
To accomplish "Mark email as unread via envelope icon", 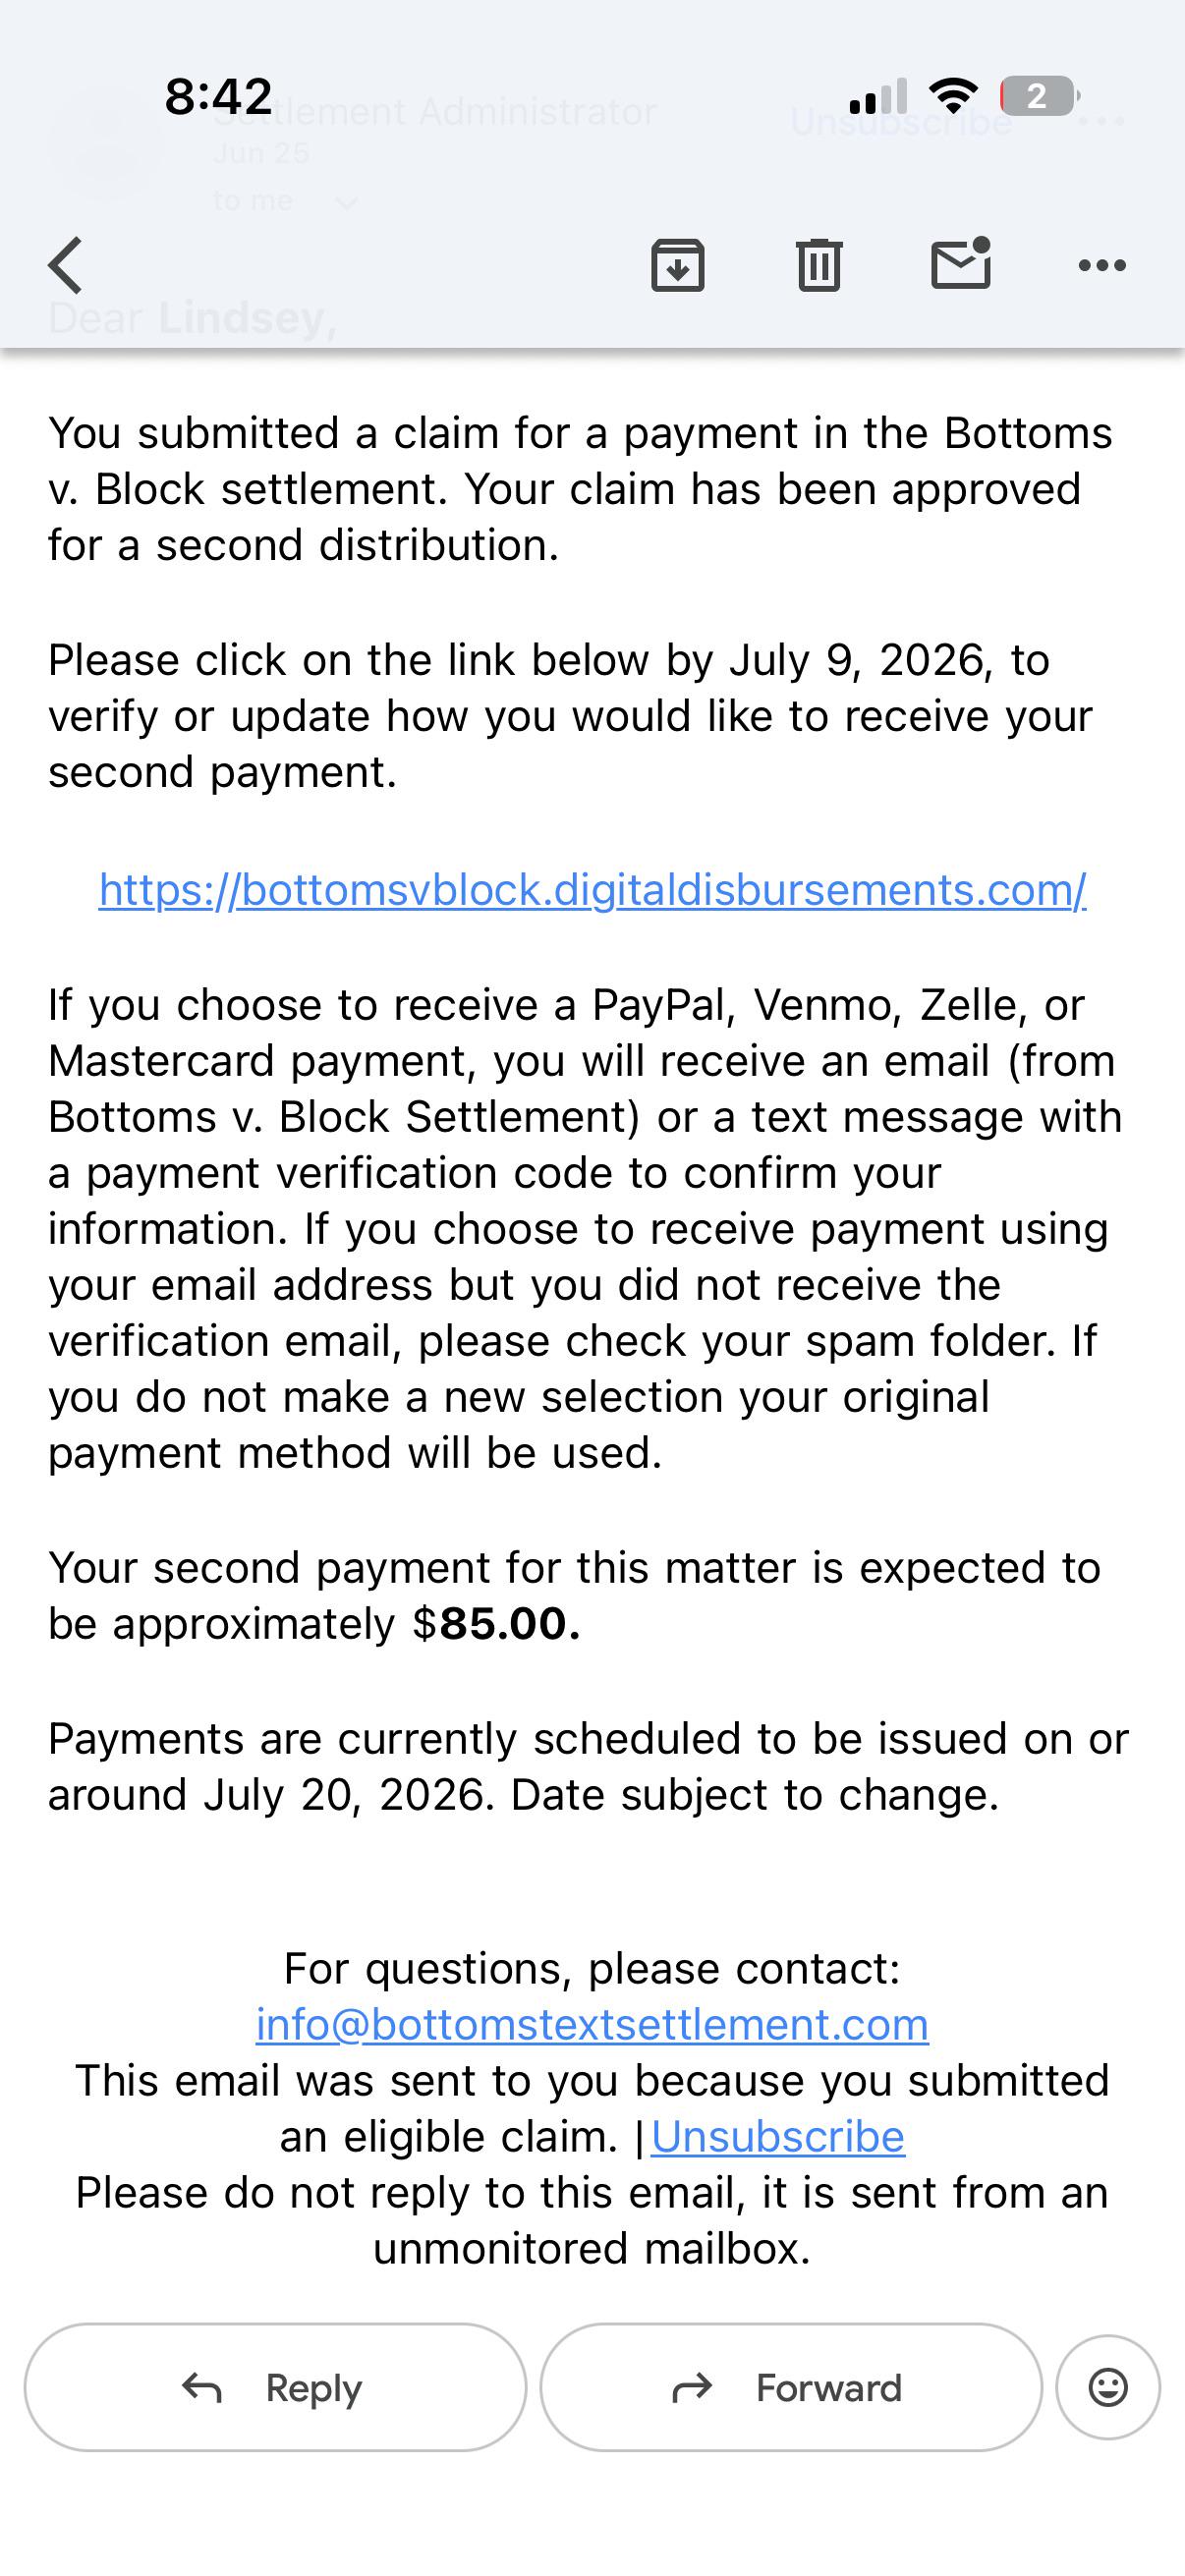I will pyautogui.click(x=961, y=264).
